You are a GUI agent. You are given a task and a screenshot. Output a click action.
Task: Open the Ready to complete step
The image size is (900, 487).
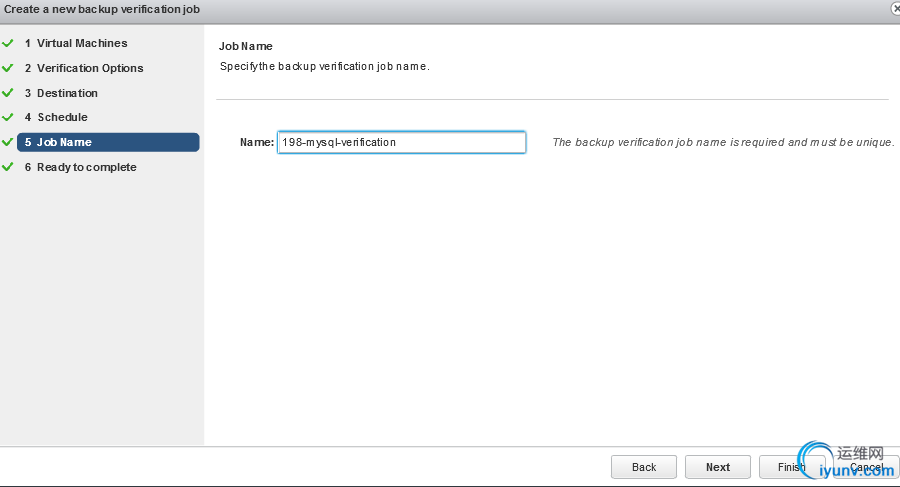point(80,167)
